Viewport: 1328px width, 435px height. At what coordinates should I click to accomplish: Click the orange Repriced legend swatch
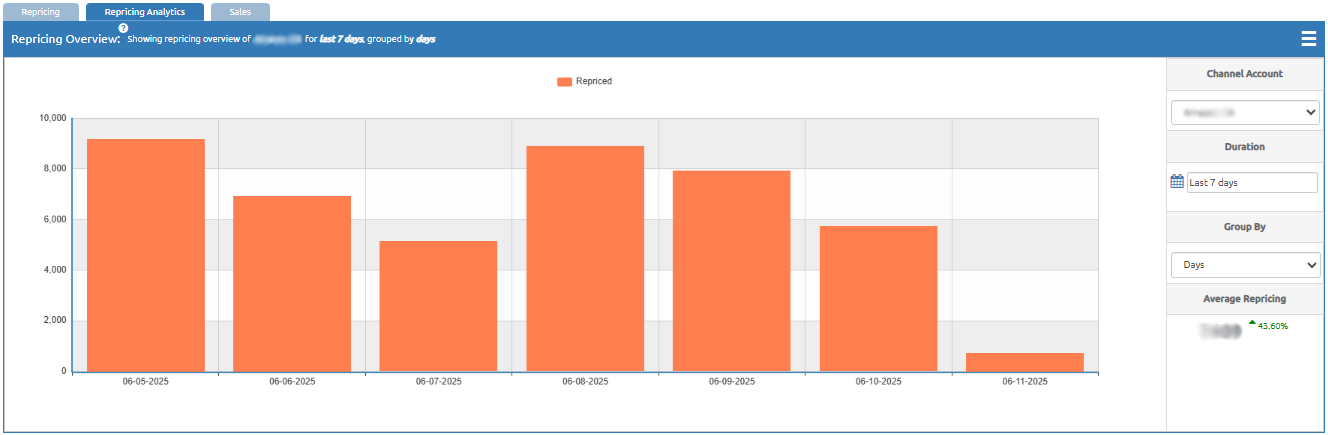coord(564,82)
